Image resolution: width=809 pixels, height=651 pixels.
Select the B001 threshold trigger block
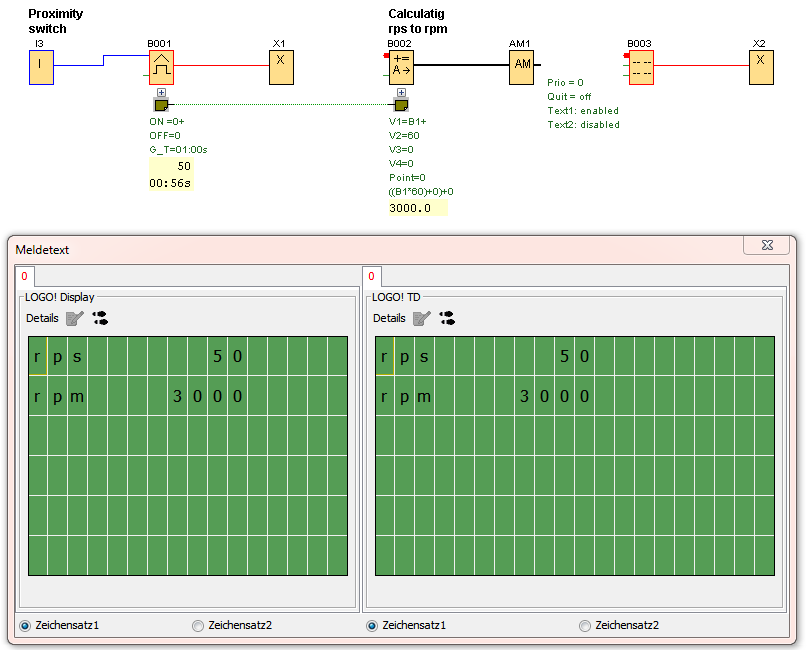click(x=161, y=68)
